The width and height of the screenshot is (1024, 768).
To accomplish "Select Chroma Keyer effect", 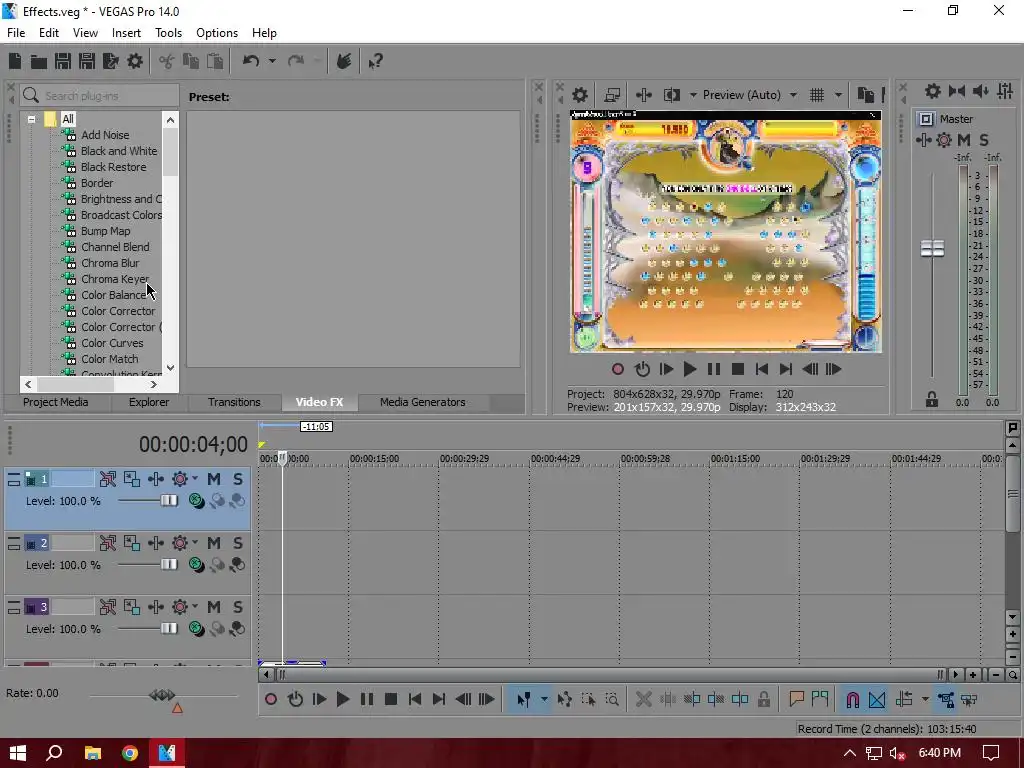I will tap(114, 279).
